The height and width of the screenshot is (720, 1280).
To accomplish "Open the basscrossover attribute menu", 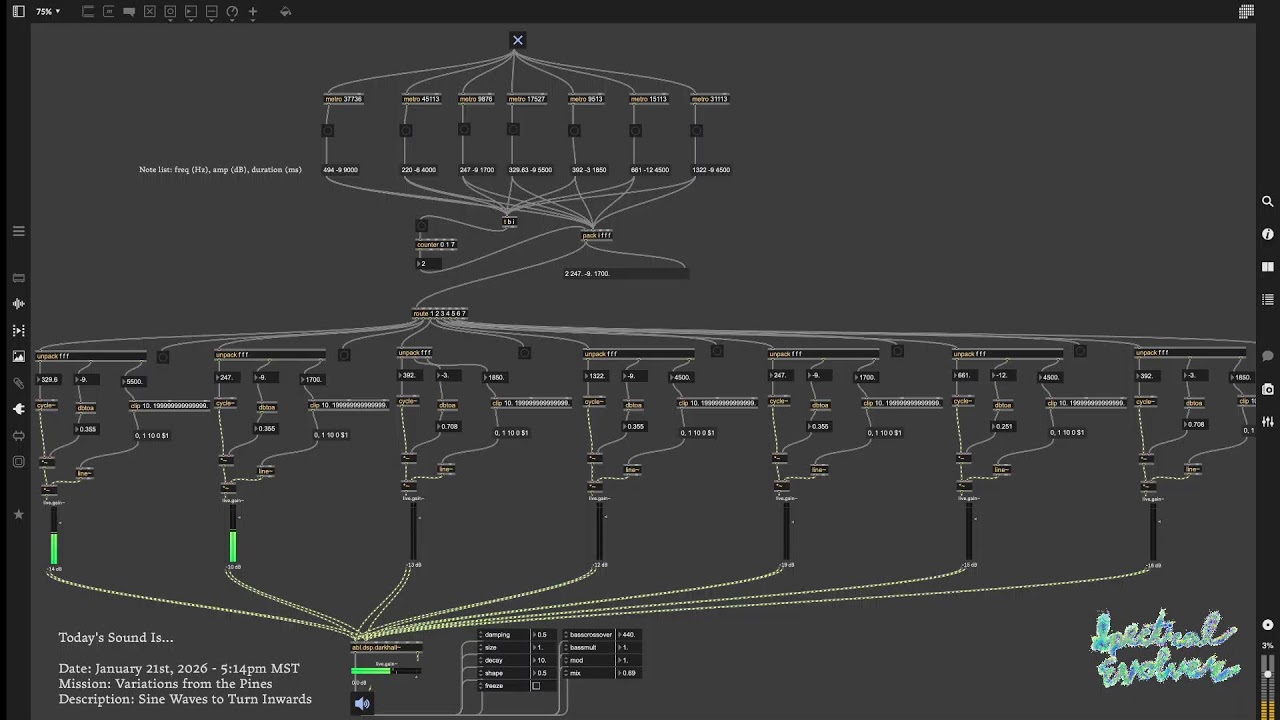I will tap(590, 635).
